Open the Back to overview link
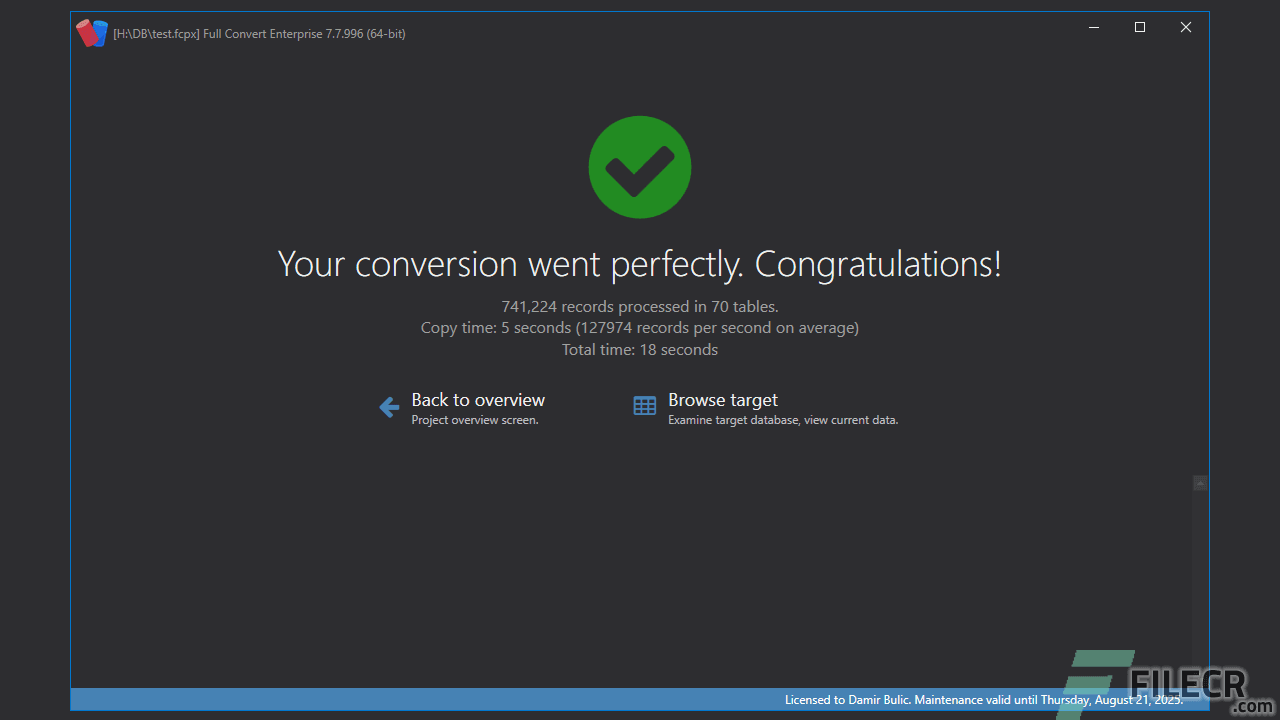This screenshot has height=720, width=1280. [x=478, y=399]
